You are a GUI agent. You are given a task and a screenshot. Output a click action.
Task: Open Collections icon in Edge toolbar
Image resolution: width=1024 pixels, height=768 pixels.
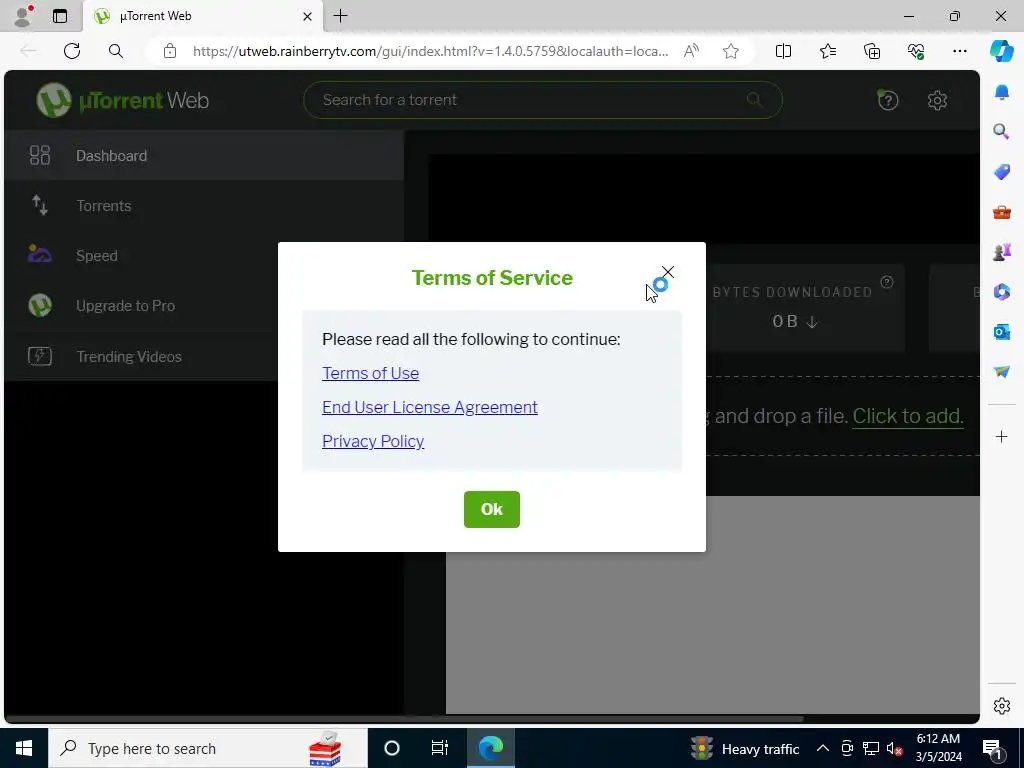[872, 51]
